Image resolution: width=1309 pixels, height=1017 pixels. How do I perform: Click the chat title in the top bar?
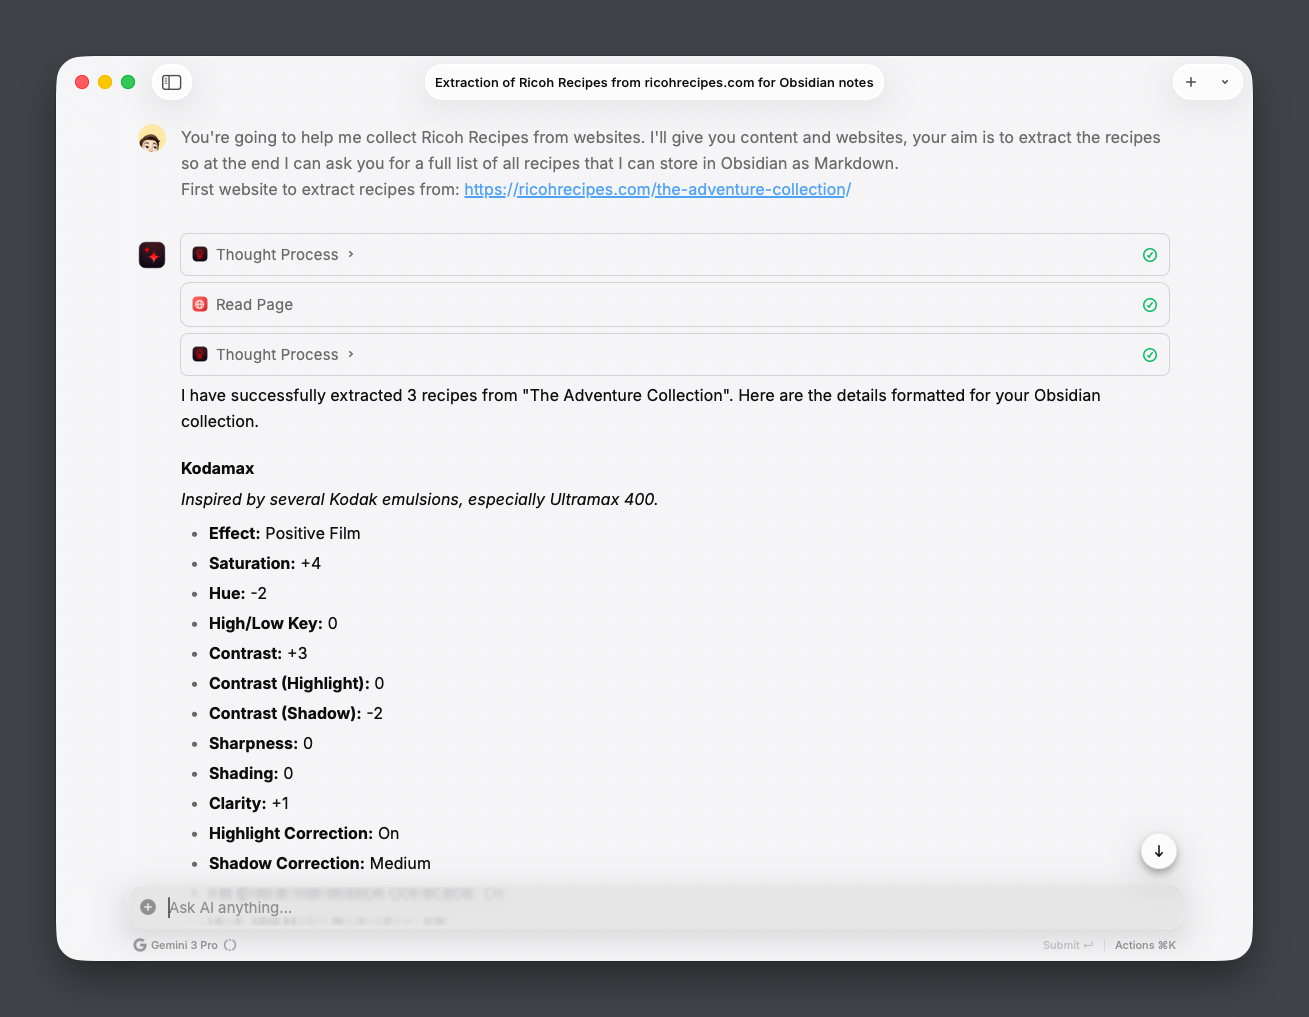pyautogui.click(x=654, y=83)
